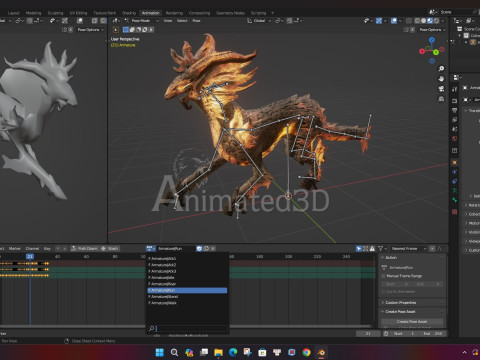Toggle only show selected filter icon
The width and height of the screenshot is (480, 360).
359,249
